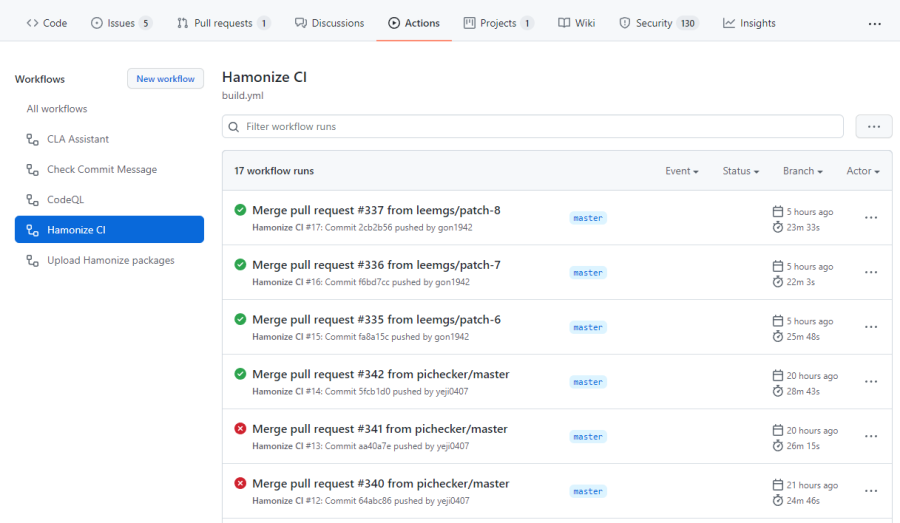Click the CodeQL workflow icon in the sidebar

point(33,200)
